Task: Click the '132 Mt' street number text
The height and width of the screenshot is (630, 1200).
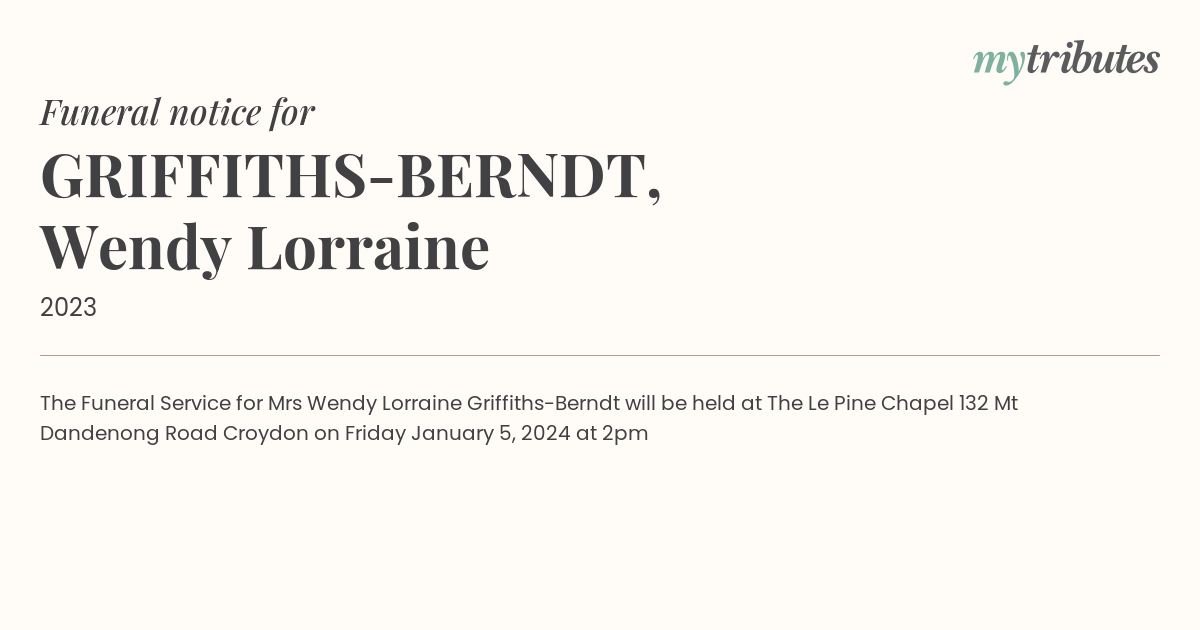Action: pos(988,403)
